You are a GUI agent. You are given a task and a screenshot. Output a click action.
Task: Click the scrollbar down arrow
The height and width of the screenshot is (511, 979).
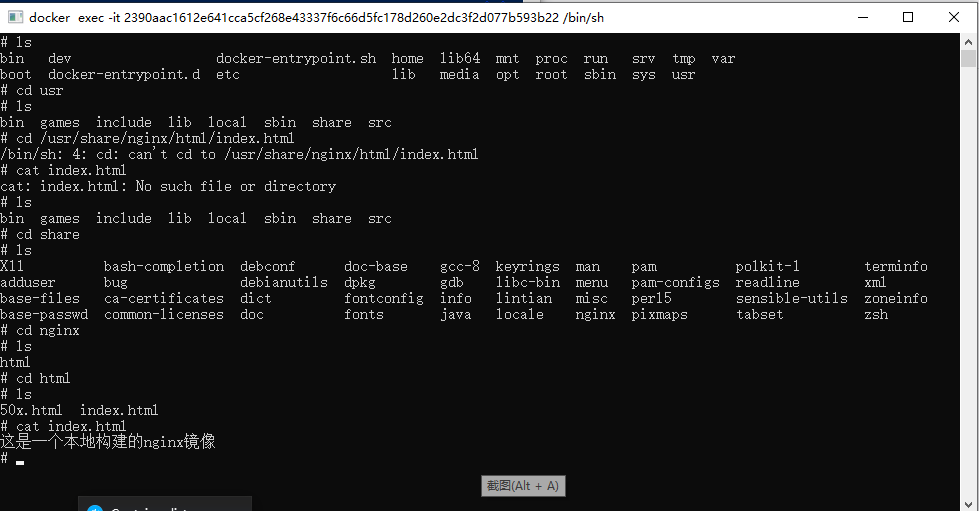click(968, 504)
